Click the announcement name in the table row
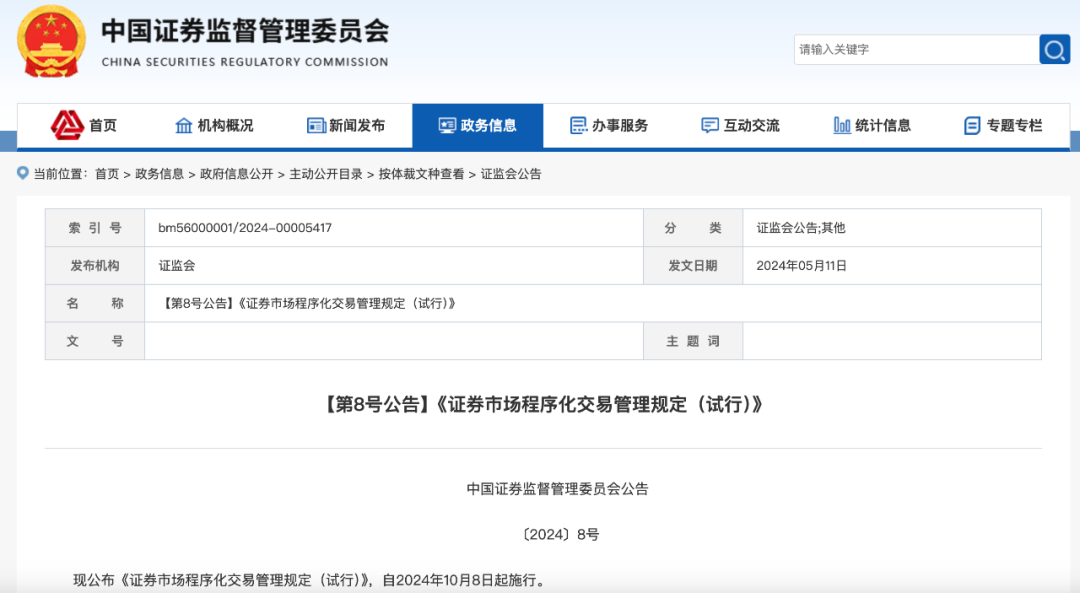This screenshot has width=1080, height=593. coord(308,304)
